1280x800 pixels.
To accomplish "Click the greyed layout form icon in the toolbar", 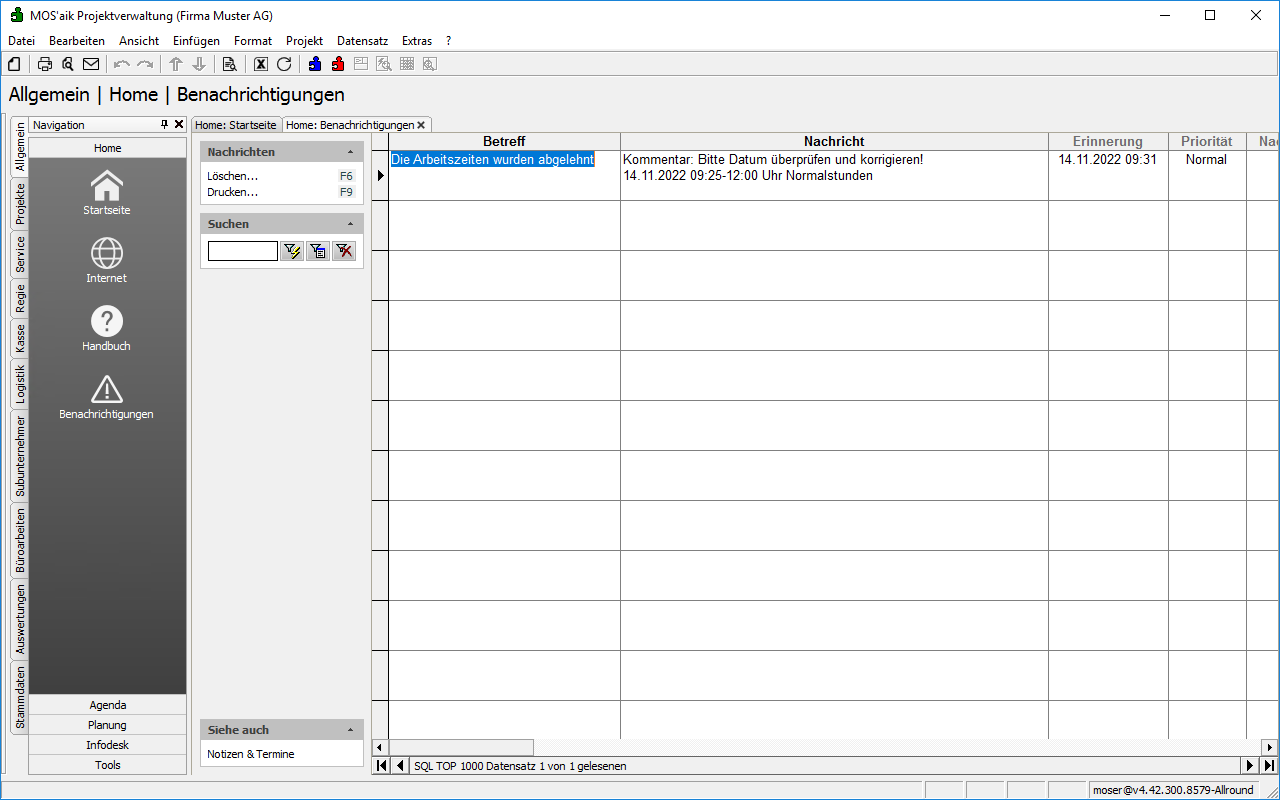I will coord(361,64).
